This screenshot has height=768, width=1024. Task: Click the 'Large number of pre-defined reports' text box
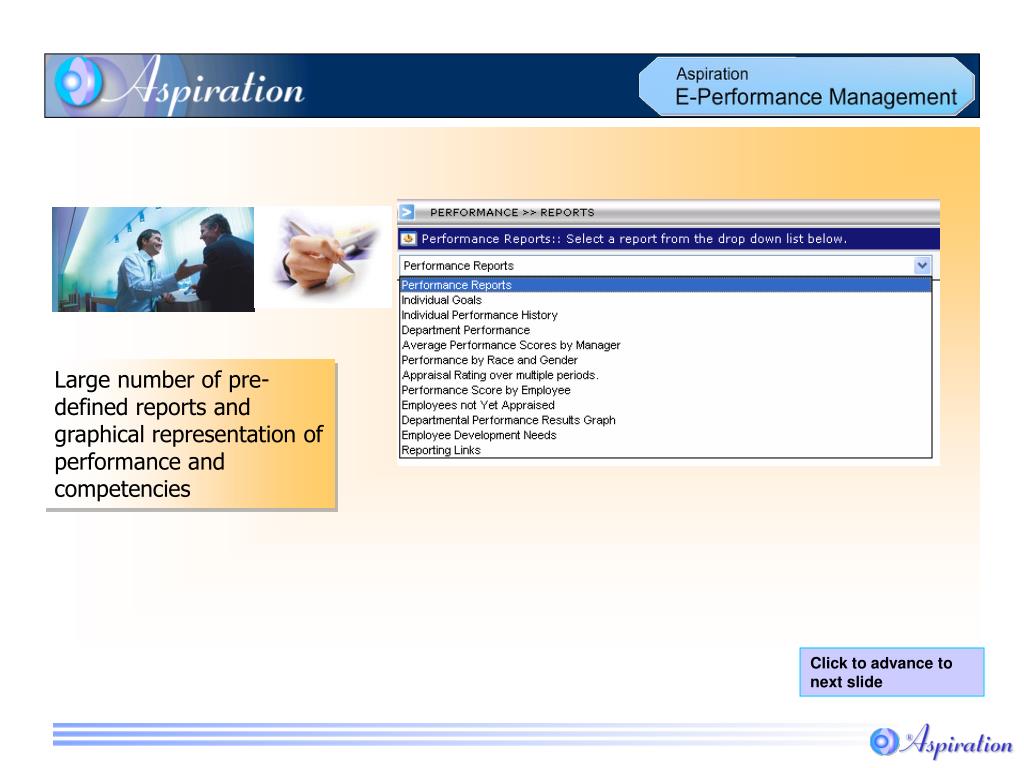[x=191, y=434]
